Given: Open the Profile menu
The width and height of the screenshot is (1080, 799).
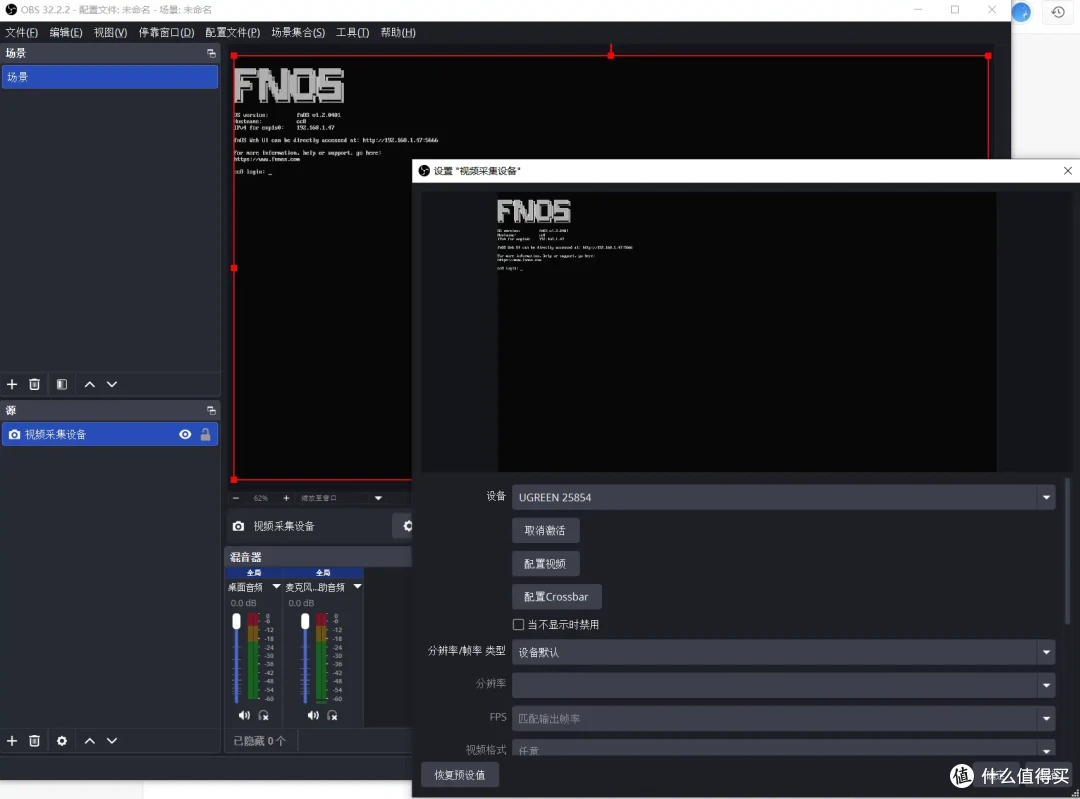Looking at the screenshot, I should (233, 32).
